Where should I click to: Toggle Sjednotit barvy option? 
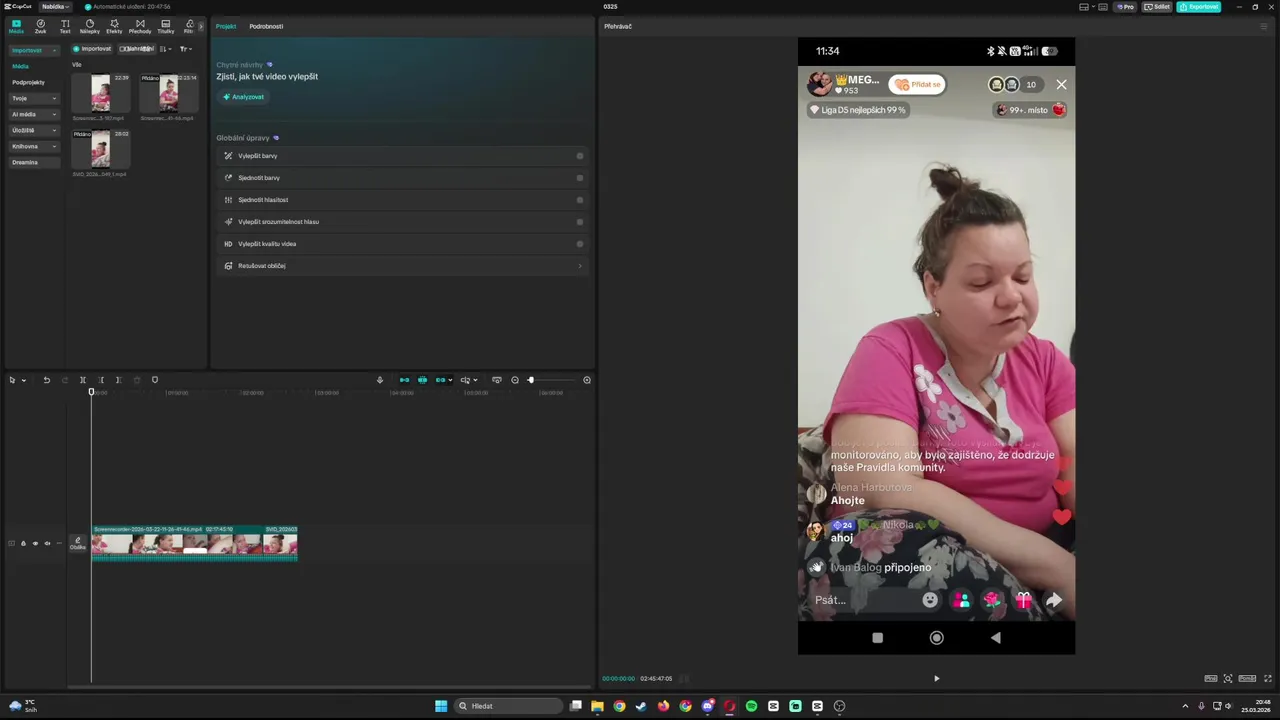point(580,178)
